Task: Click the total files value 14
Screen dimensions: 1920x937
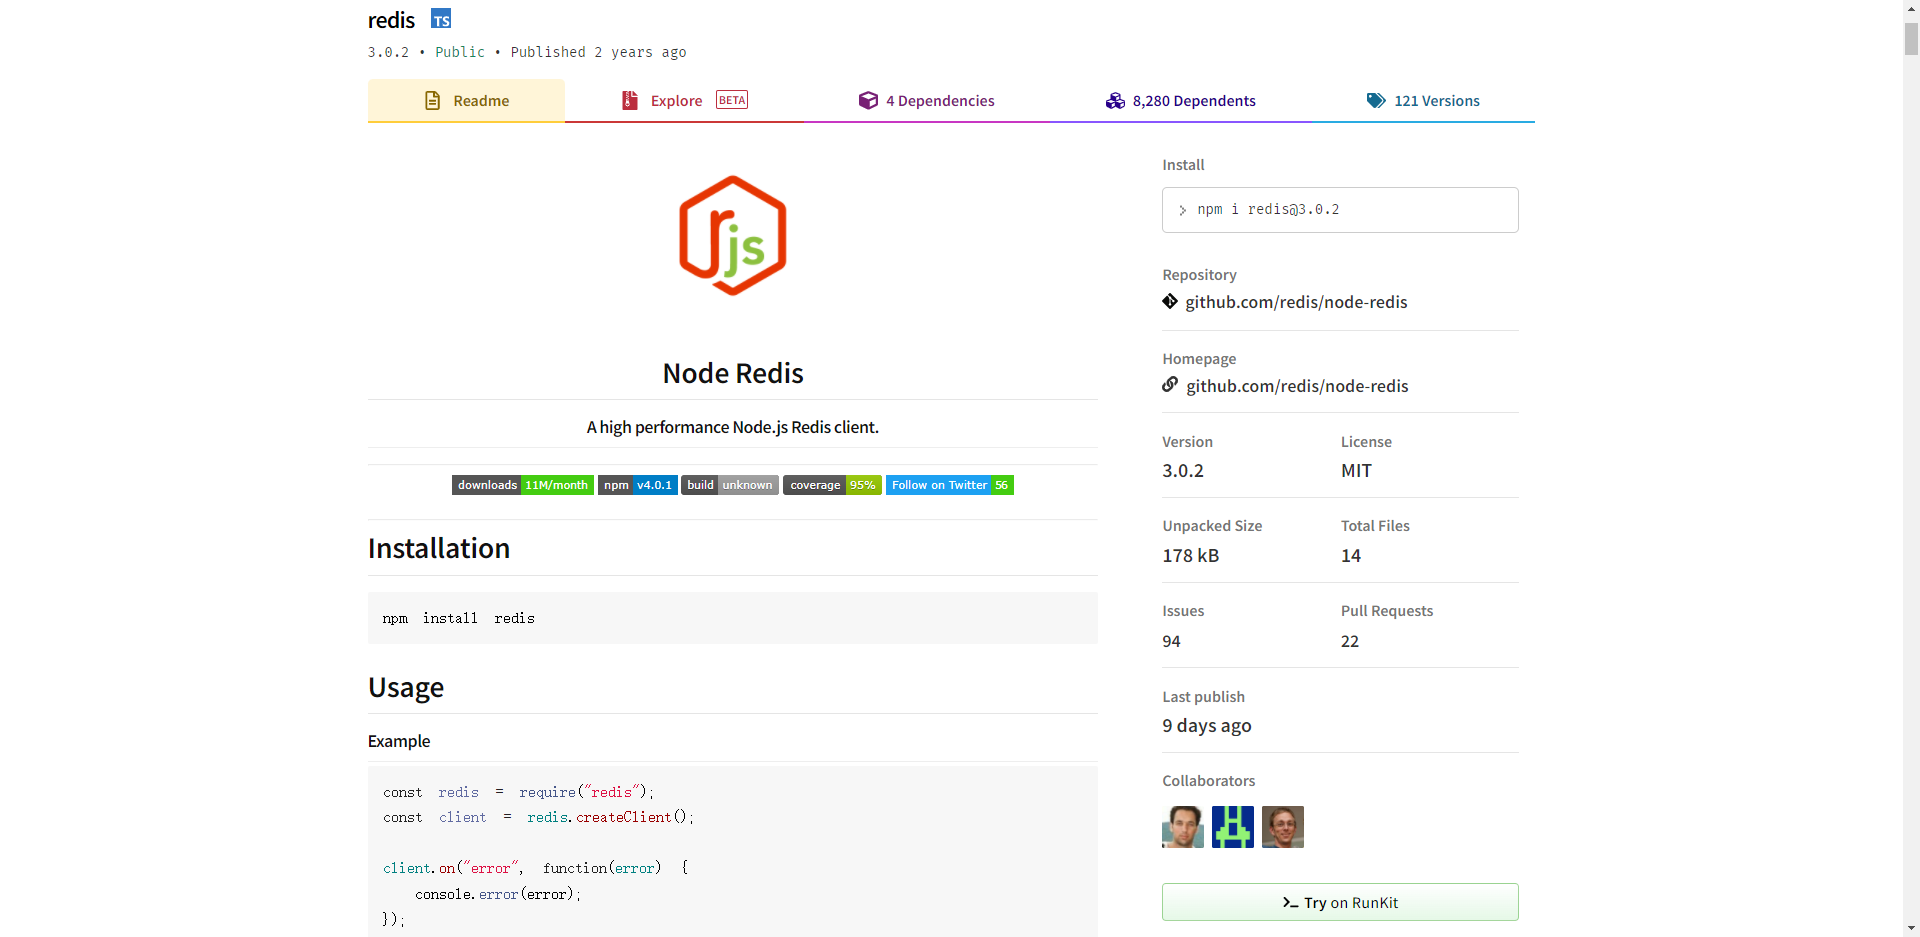Action: 1351,555
